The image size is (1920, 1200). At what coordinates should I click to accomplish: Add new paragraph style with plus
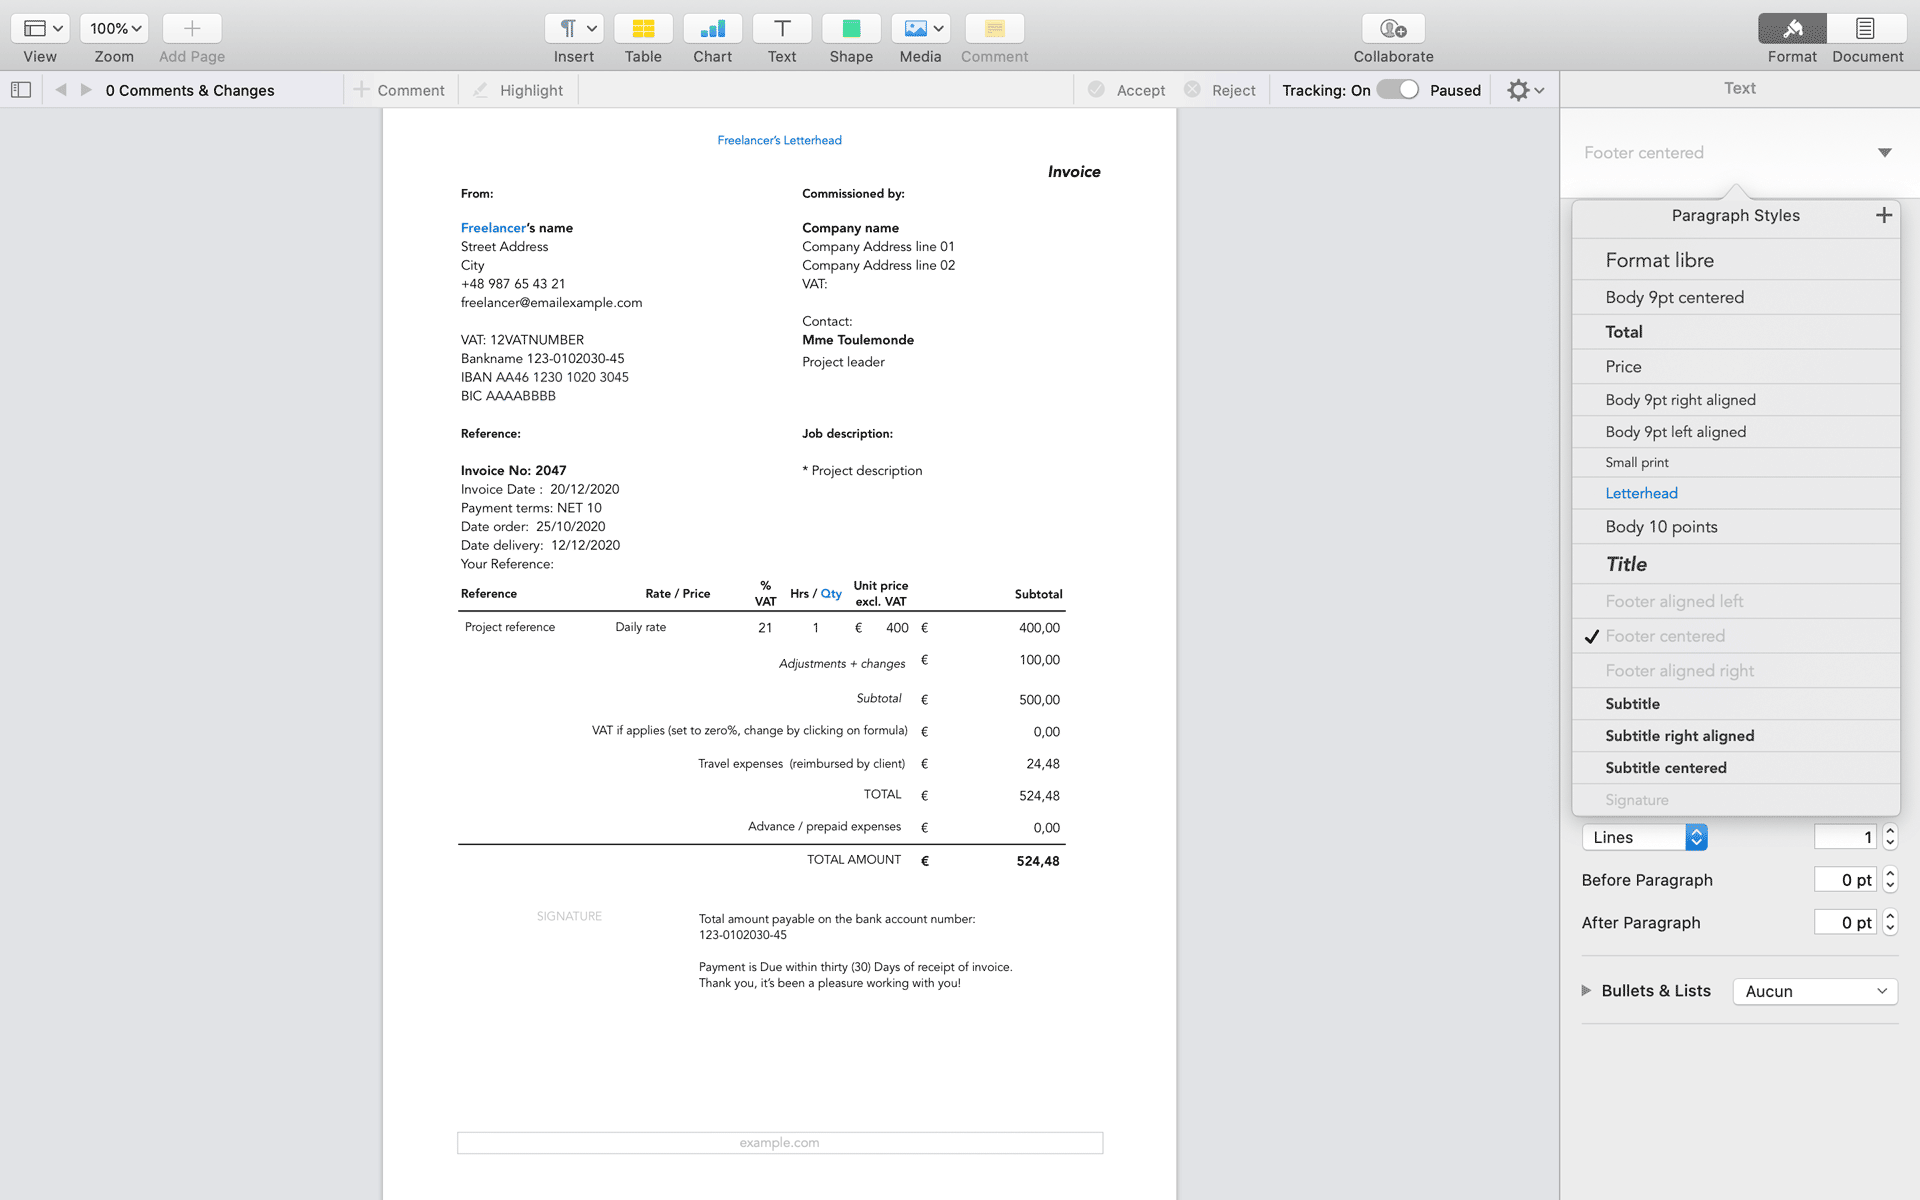pos(1883,215)
